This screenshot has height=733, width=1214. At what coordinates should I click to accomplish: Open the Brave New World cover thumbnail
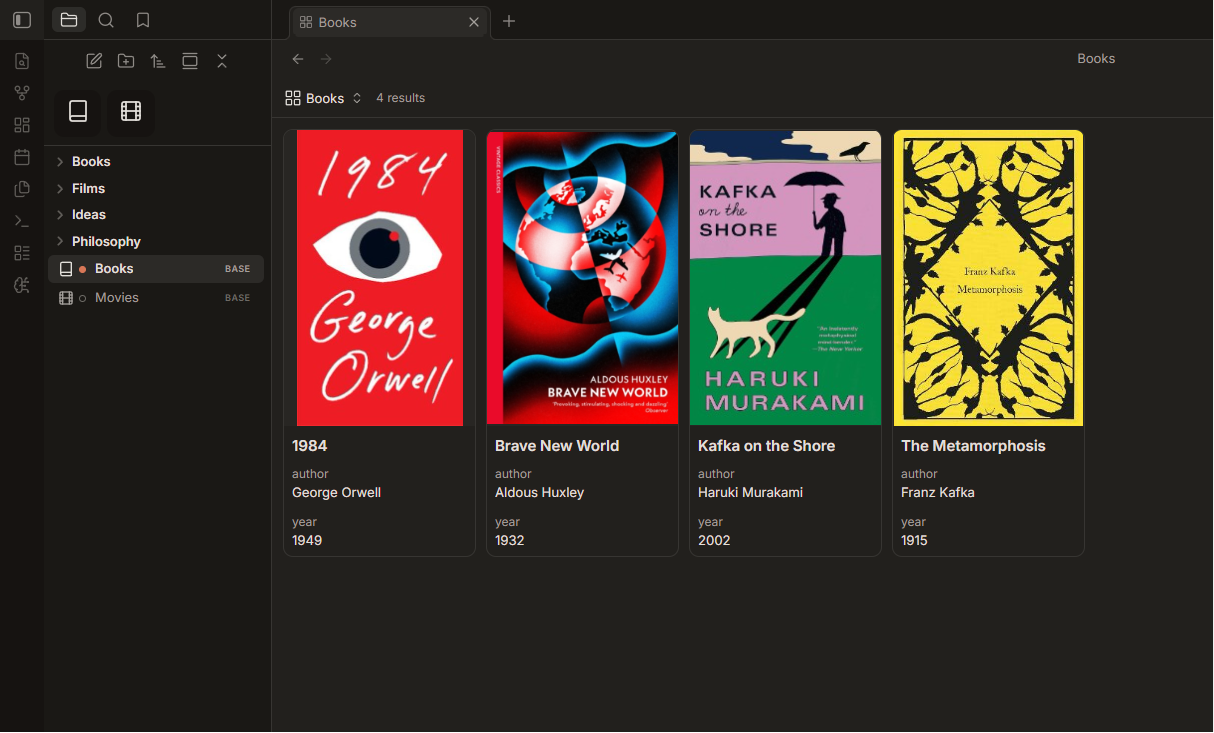click(x=583, y=278)
